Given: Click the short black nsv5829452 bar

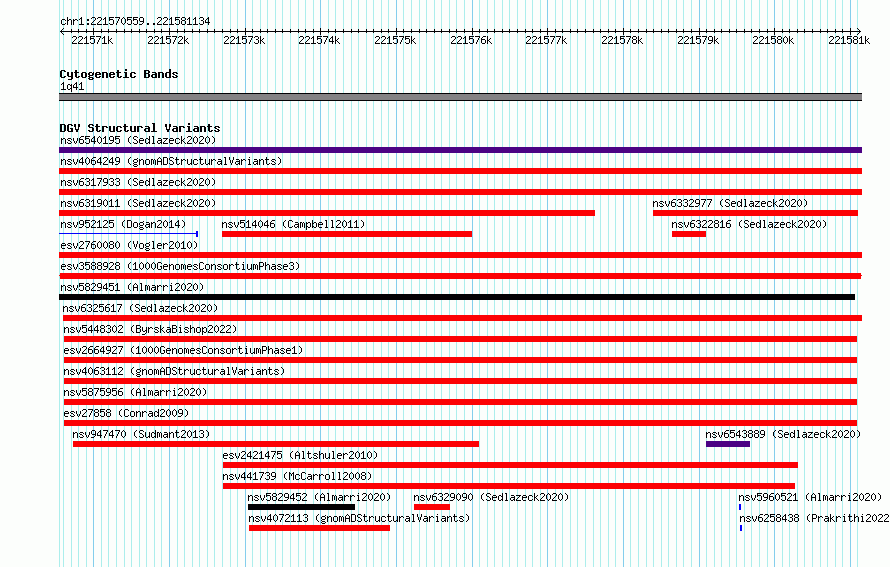Looking at the screenshot, I should coord(301,507).
